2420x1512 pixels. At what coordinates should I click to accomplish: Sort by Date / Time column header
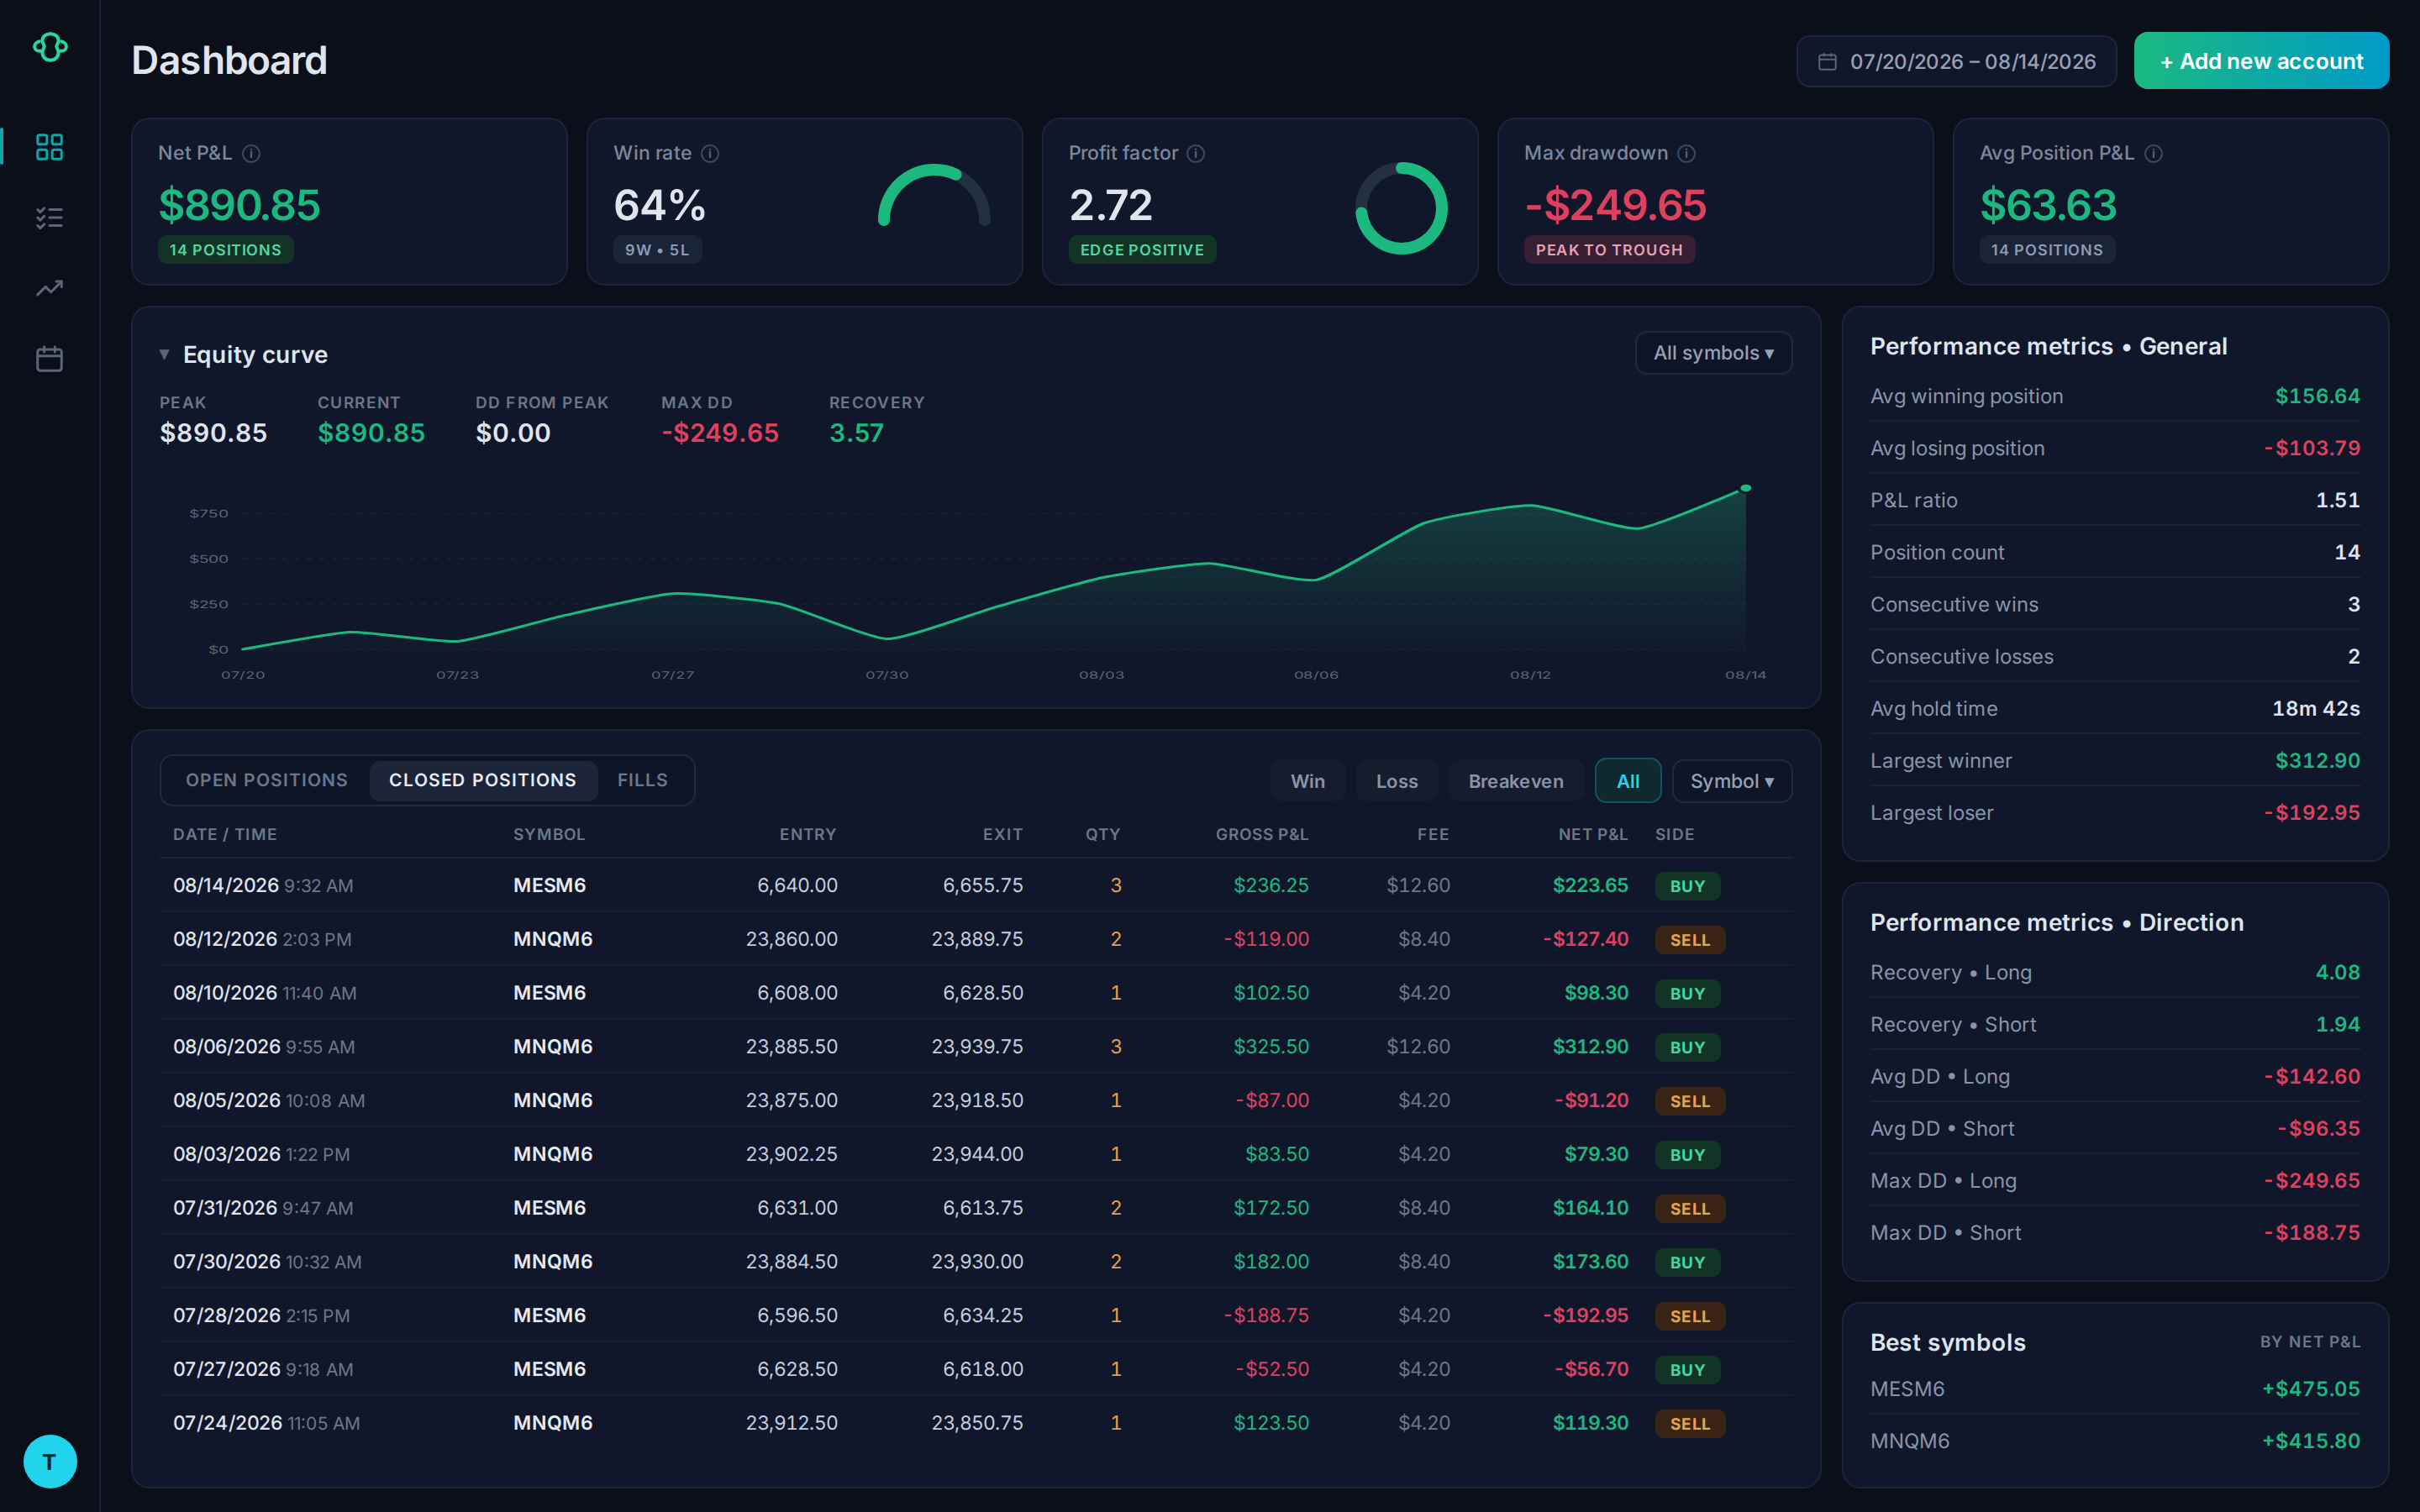[225, 834]
